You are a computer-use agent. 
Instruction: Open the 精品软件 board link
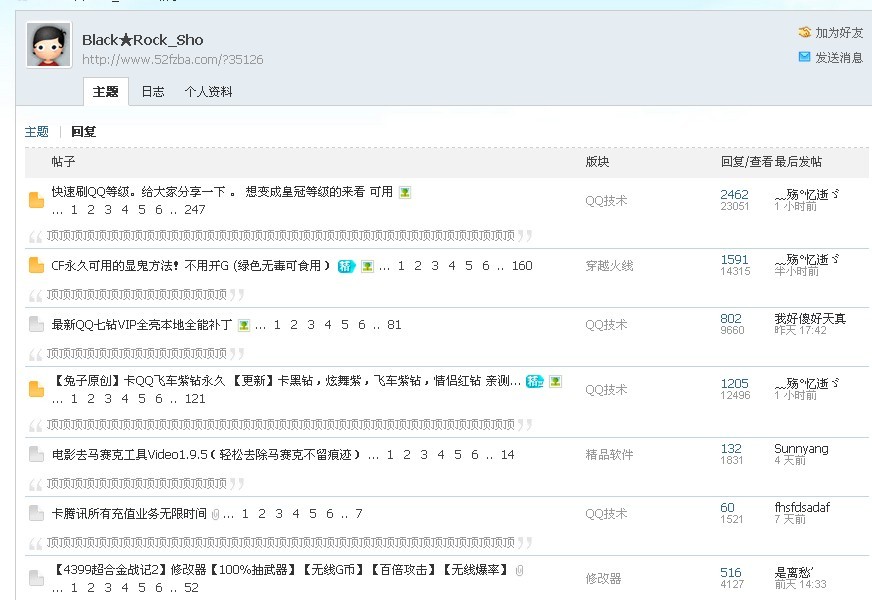pyautogui.click(x=609, y=455)
